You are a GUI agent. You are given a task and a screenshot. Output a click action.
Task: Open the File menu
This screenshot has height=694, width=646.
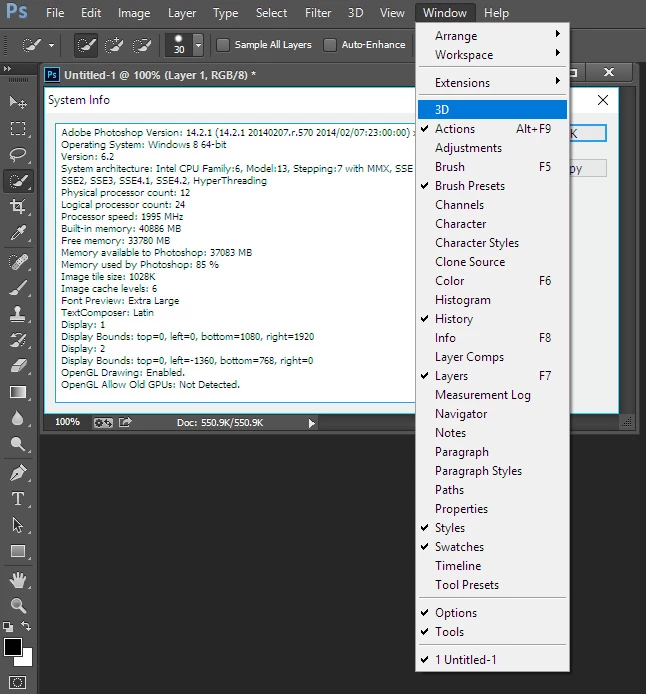coord(55,13)
